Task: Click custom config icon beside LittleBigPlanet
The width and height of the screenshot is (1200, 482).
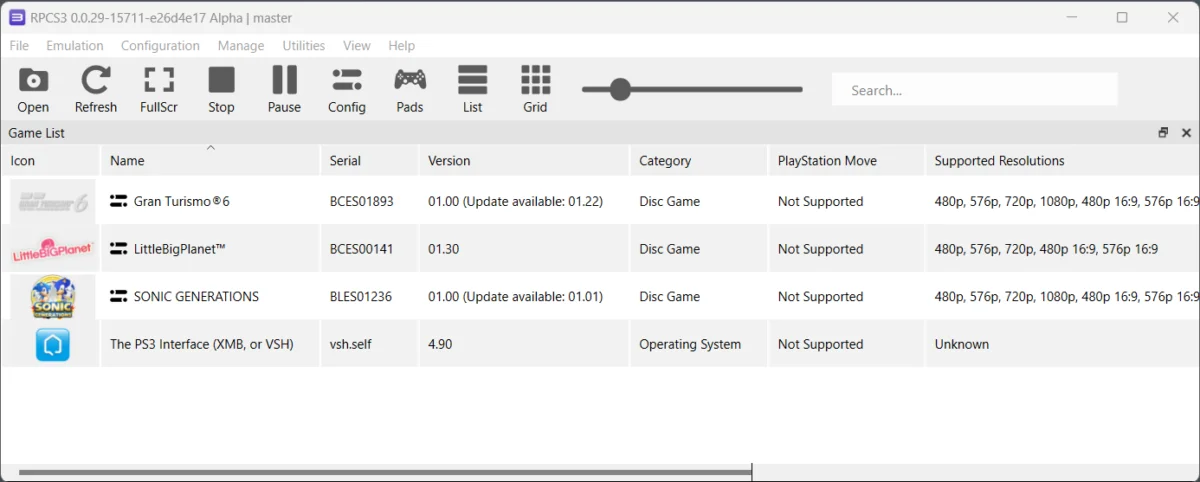Action: click(118, 249)
